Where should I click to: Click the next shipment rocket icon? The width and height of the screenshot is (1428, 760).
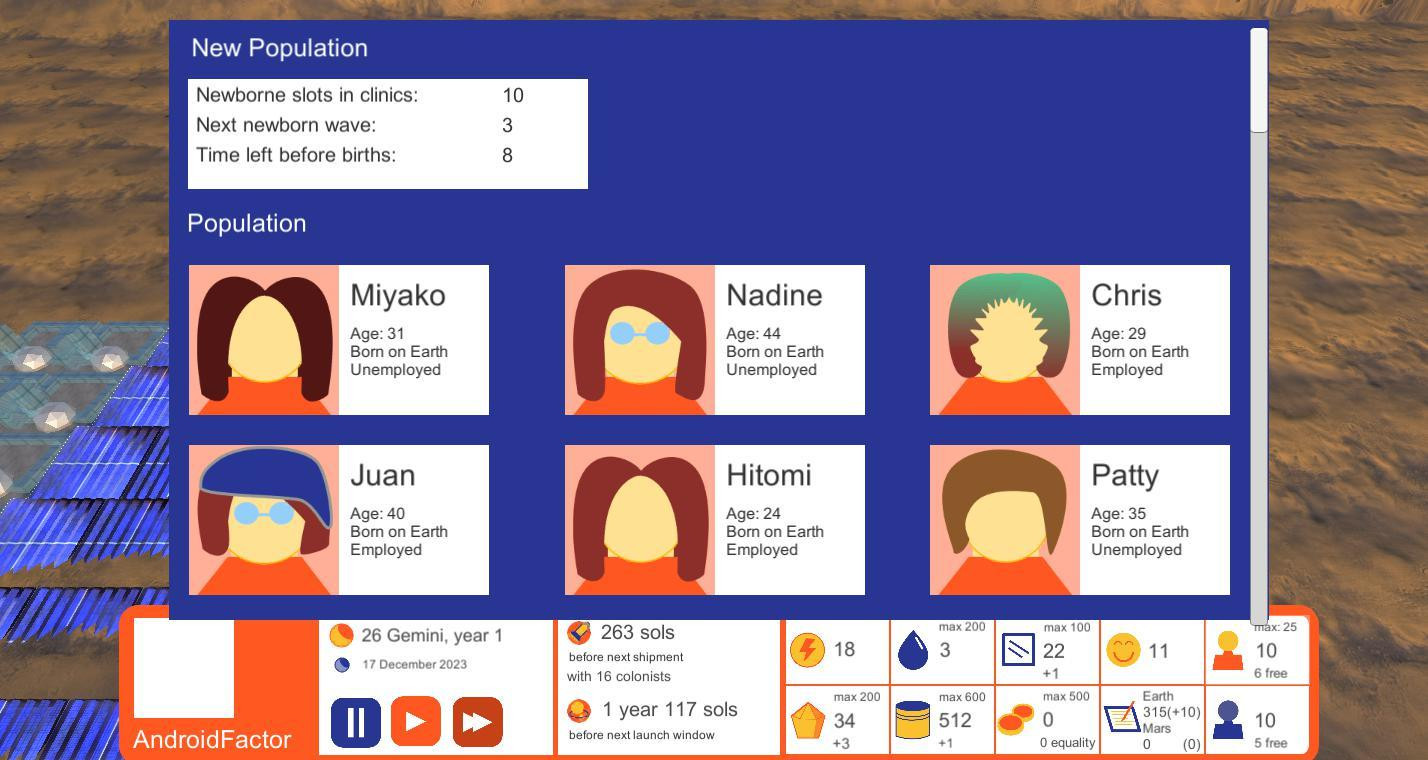579,632
